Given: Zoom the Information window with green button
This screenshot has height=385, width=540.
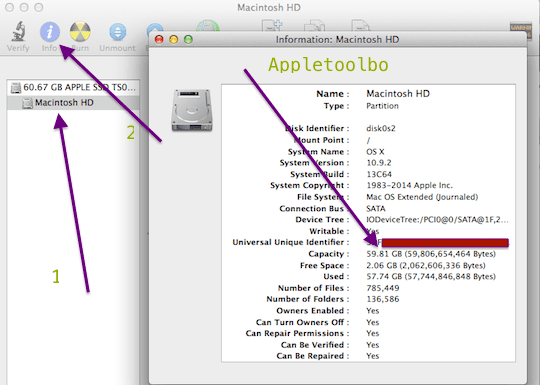Looking at the screenshot, I should 188,39.
